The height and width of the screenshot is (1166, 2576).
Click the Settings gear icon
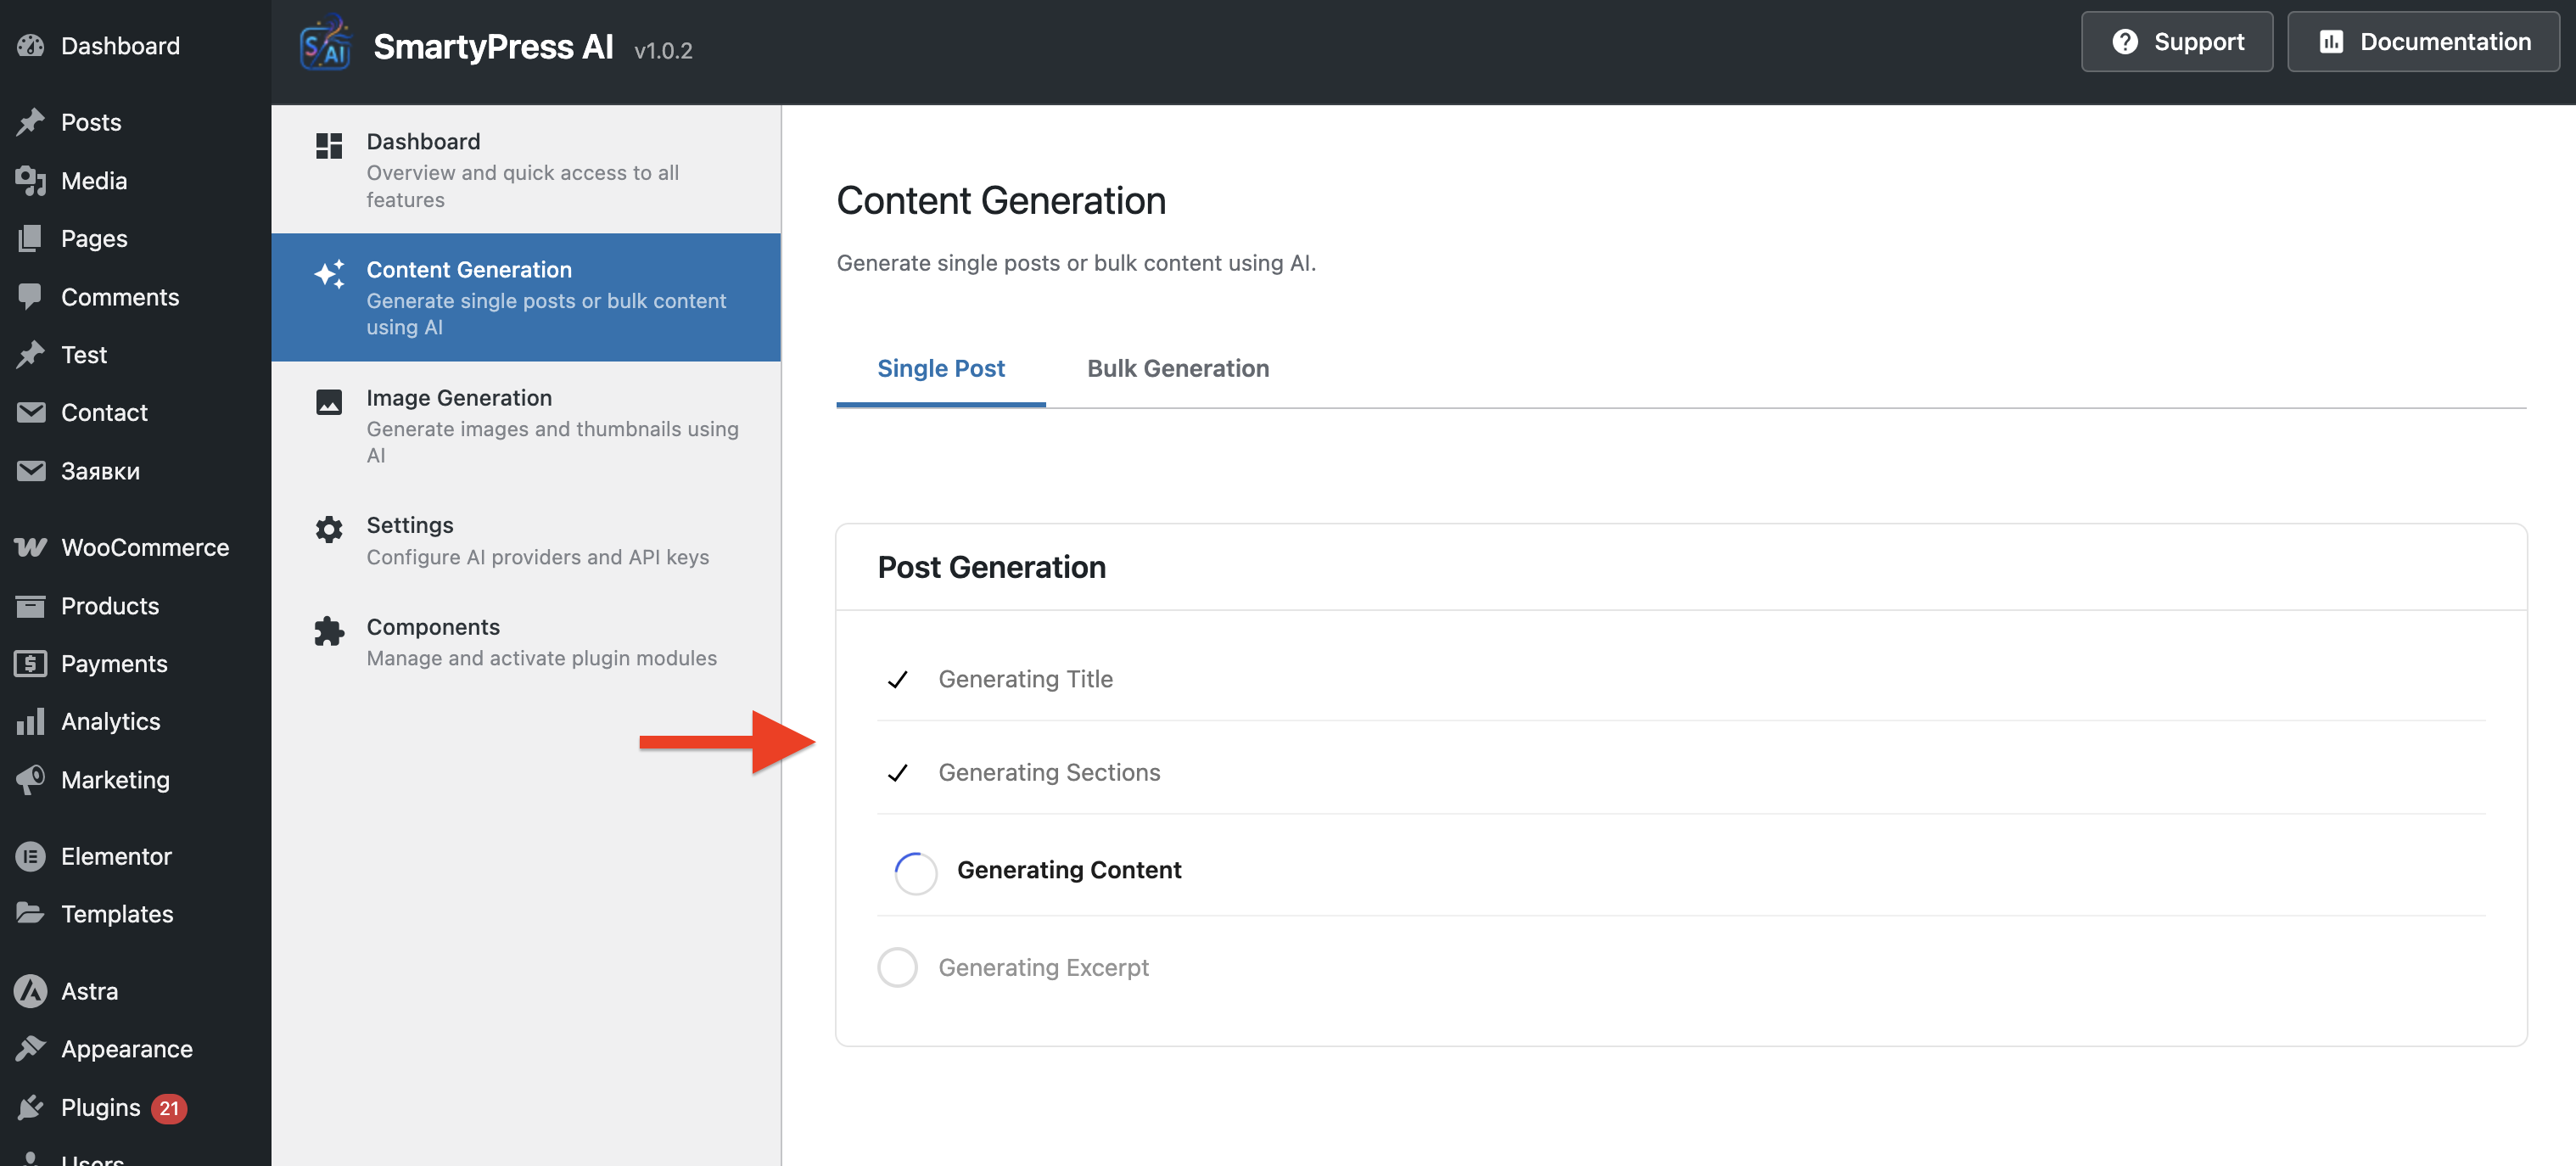point(329,529)
